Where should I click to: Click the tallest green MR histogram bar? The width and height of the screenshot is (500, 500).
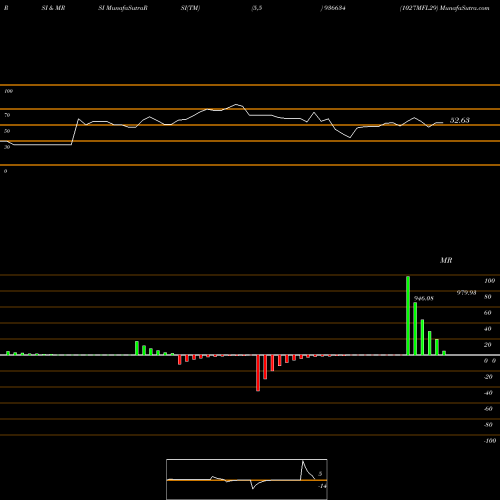(x=408, y=316)
